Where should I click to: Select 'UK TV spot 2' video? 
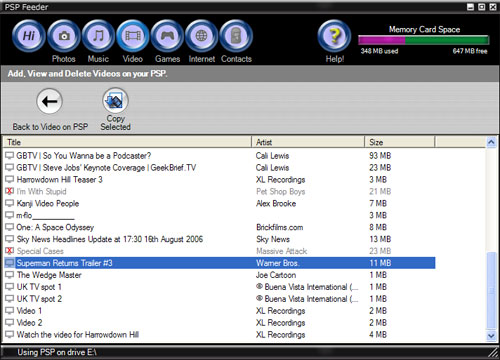click(x=219, y=299)
